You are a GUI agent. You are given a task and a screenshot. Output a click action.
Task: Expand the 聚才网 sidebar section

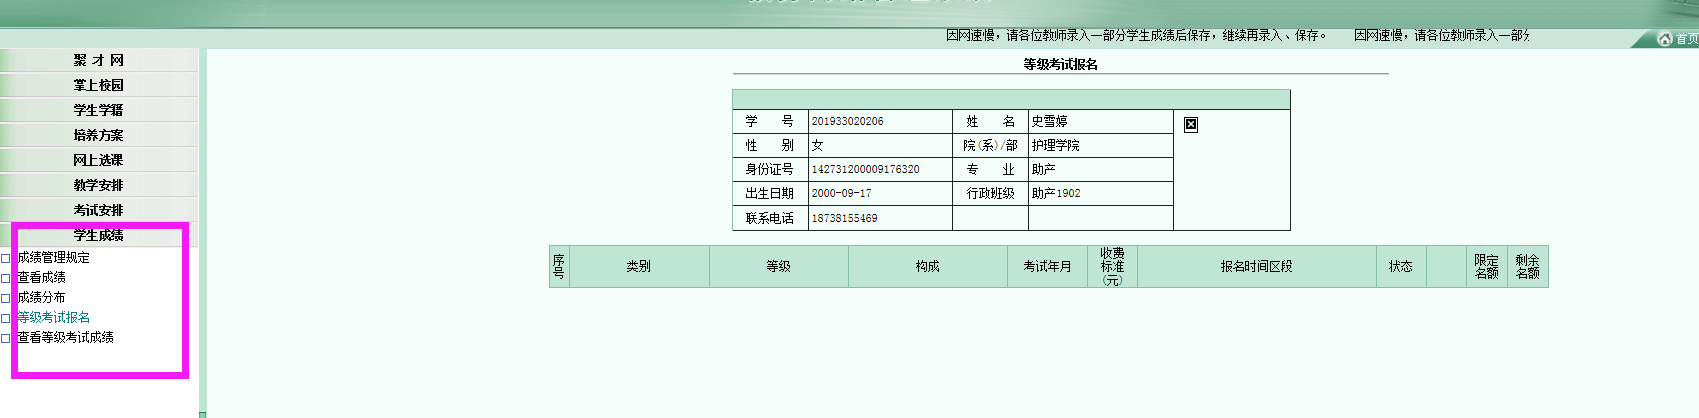point(98,60)
